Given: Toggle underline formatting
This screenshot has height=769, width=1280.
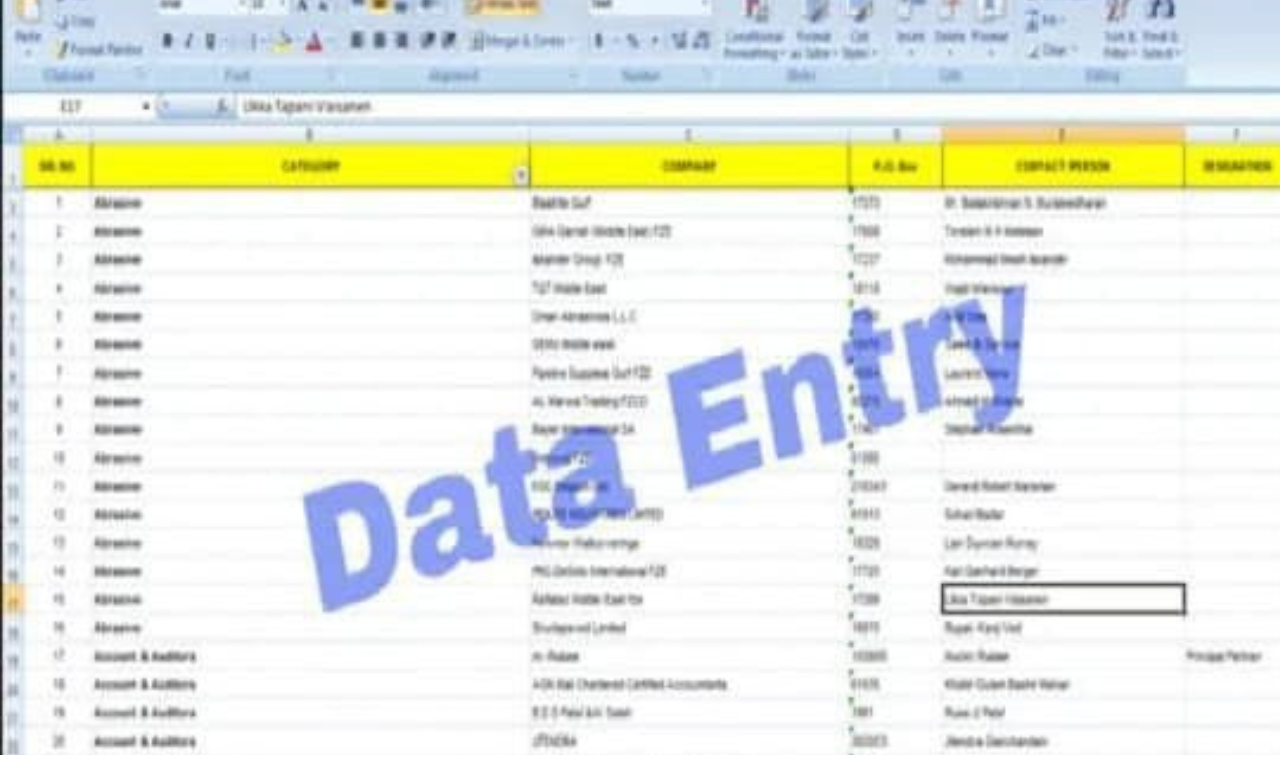Looking at the screenshot, I should tap(208, 40).
